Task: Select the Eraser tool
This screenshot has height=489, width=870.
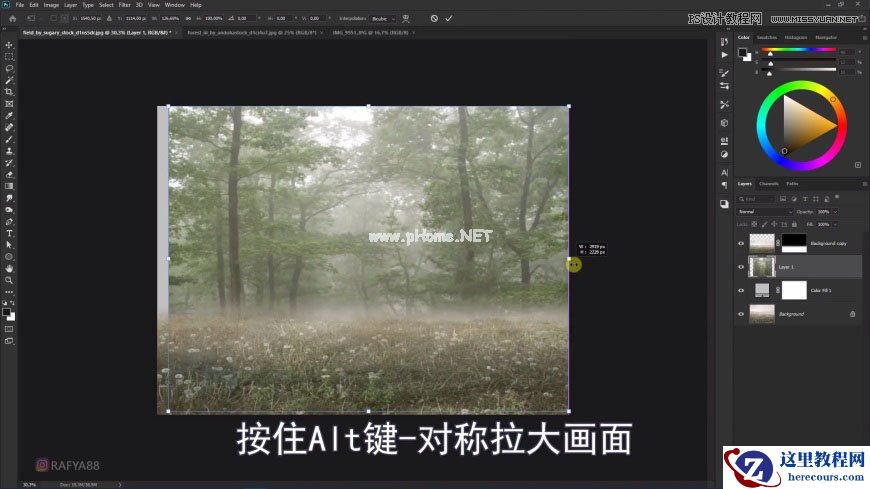Action: click(x=9, y=174)
